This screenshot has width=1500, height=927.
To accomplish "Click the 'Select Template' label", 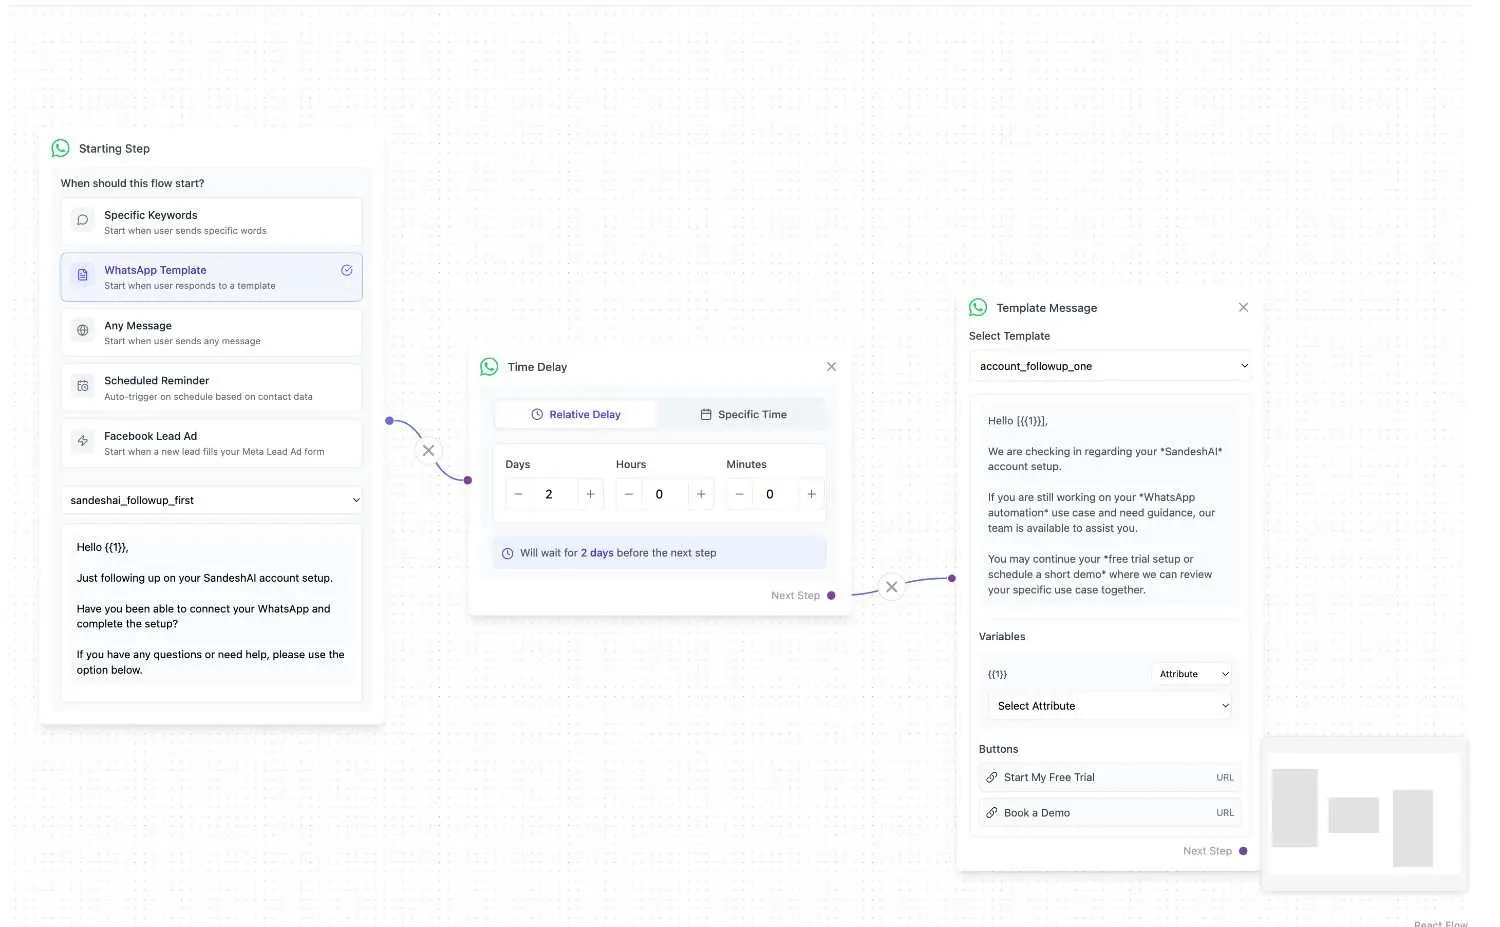I will 1009,336.
